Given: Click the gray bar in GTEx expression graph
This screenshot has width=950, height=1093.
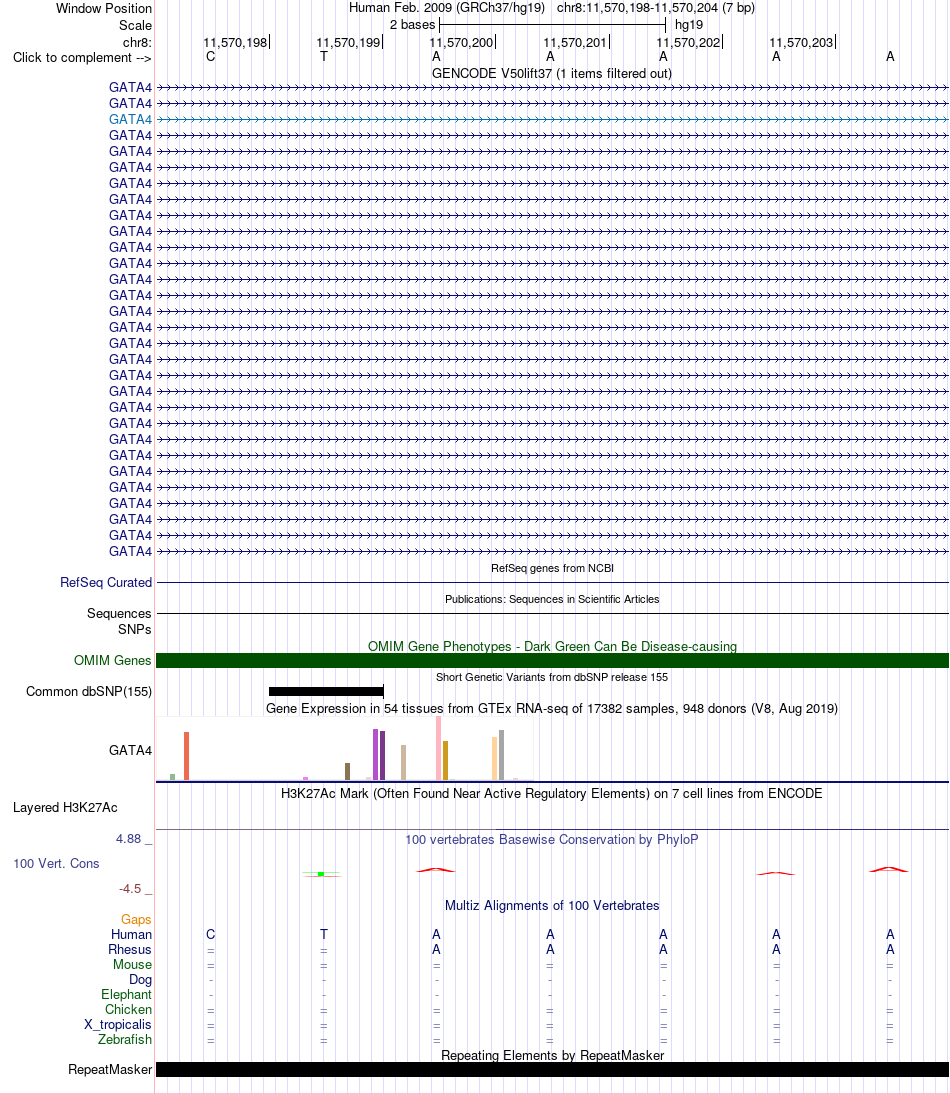Looking at the screenshot, I should point(501,755).
